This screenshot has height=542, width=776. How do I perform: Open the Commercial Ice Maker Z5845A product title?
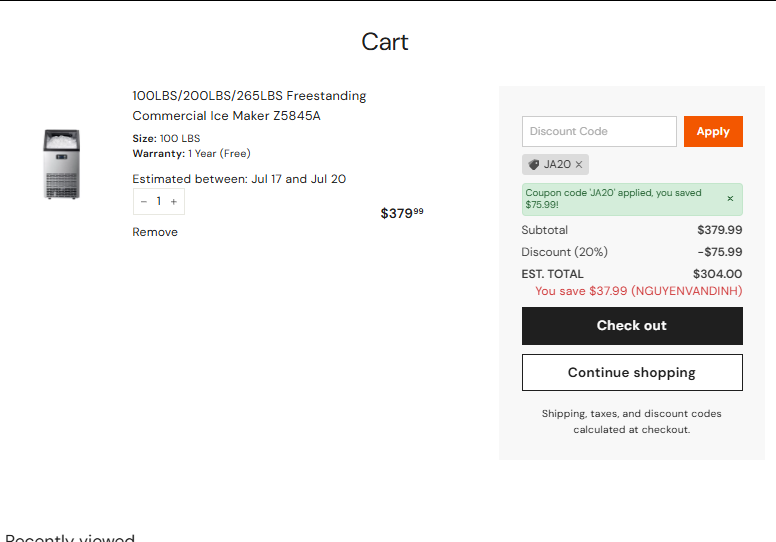click(249, 105)
